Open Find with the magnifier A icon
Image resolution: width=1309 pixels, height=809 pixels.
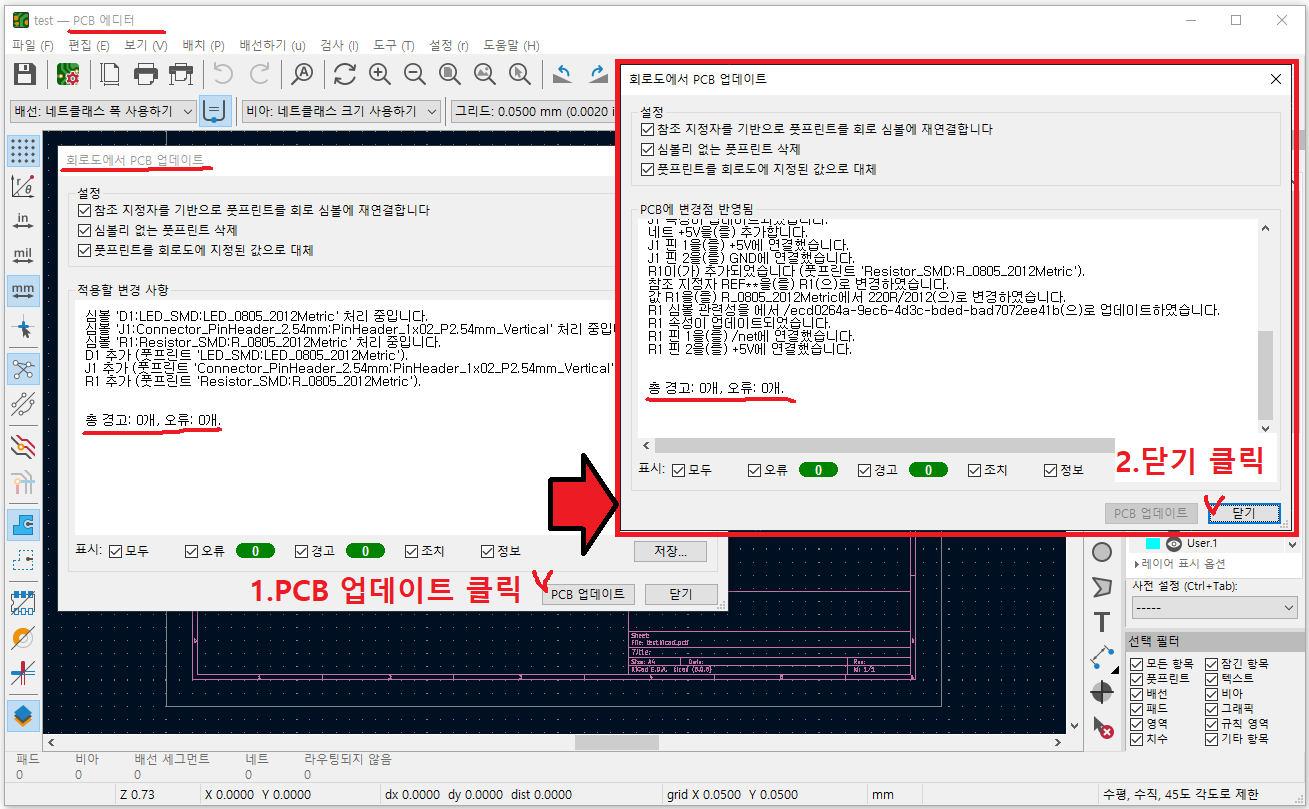302,74
